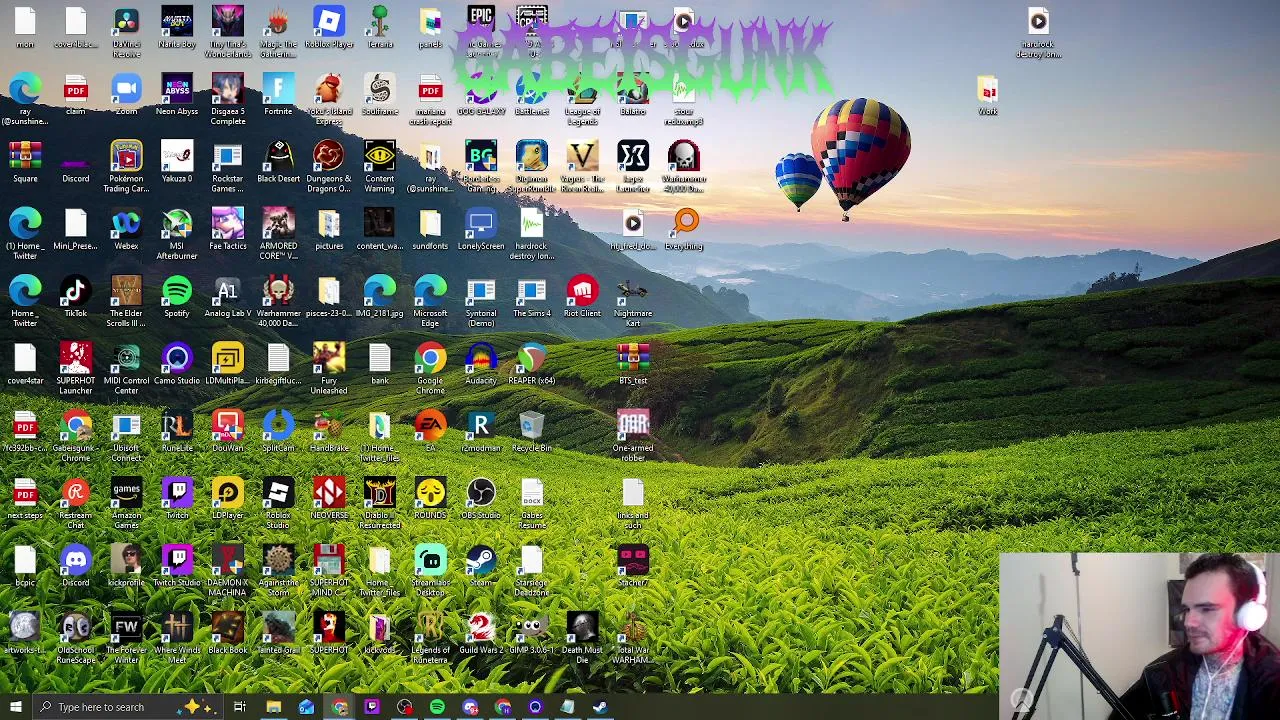Open the Restream Chat shortcut

click(x=75, y=502)
